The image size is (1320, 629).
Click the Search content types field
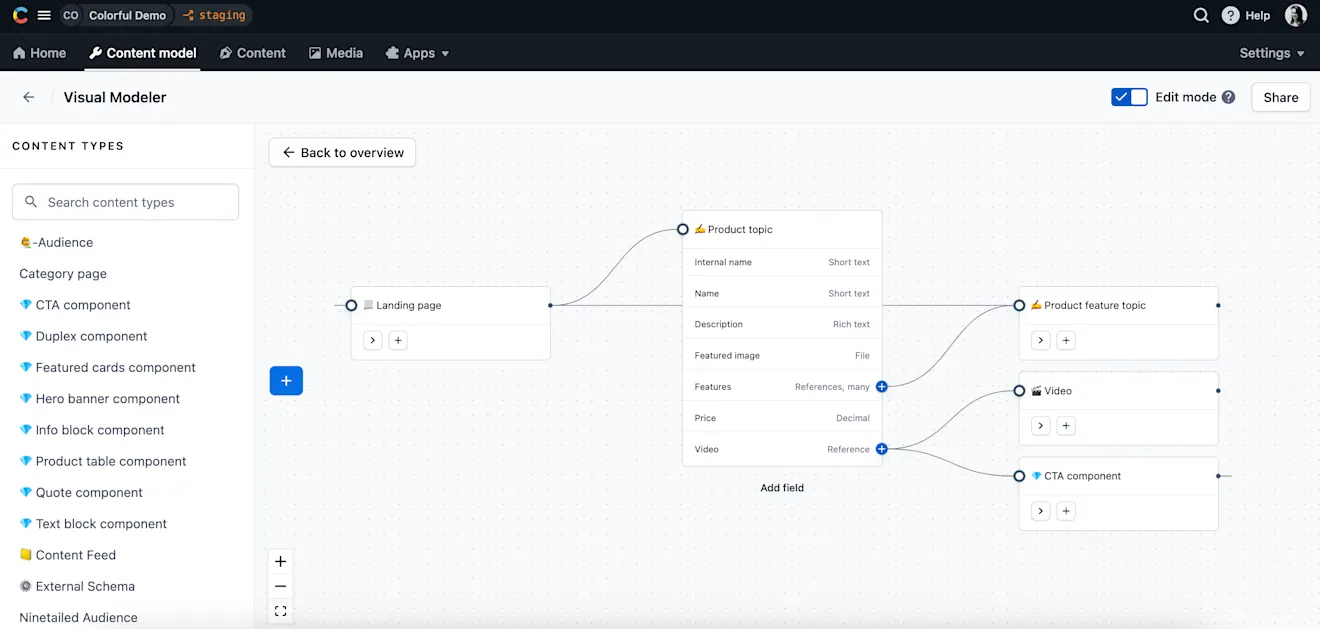pyautogui.click(x=125, y=202)
